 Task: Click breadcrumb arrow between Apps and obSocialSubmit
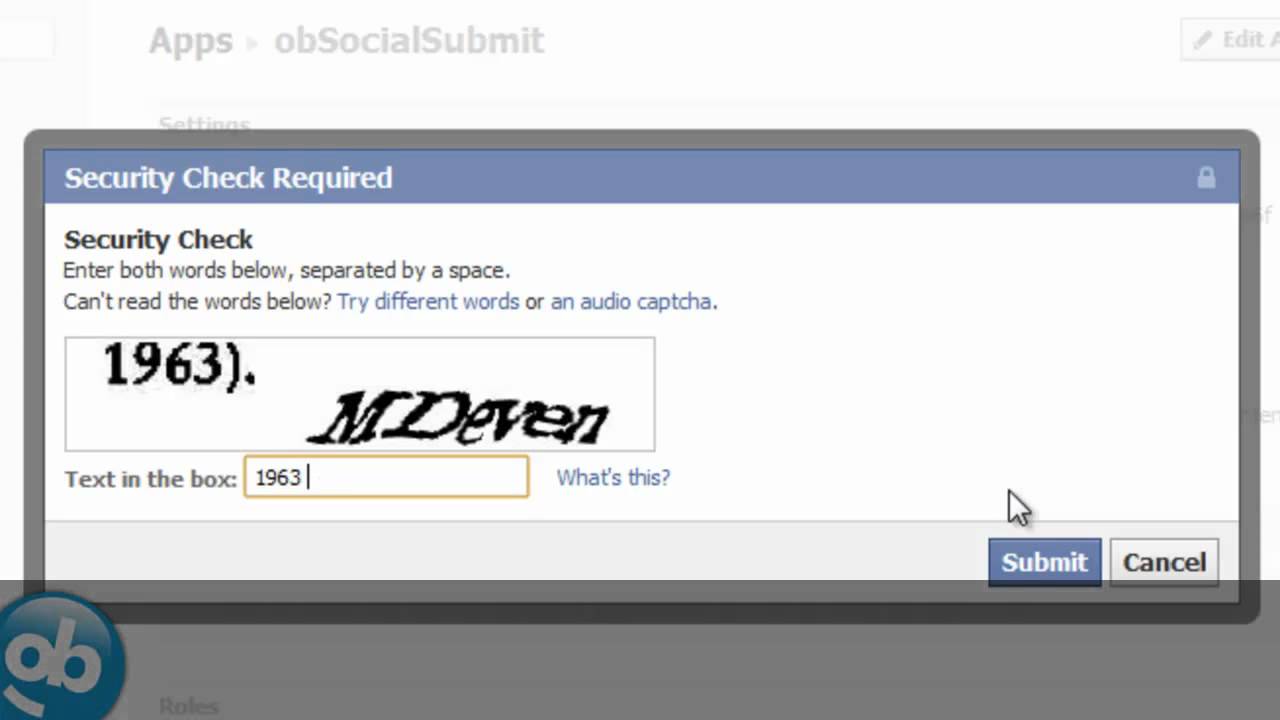point(253,44)
